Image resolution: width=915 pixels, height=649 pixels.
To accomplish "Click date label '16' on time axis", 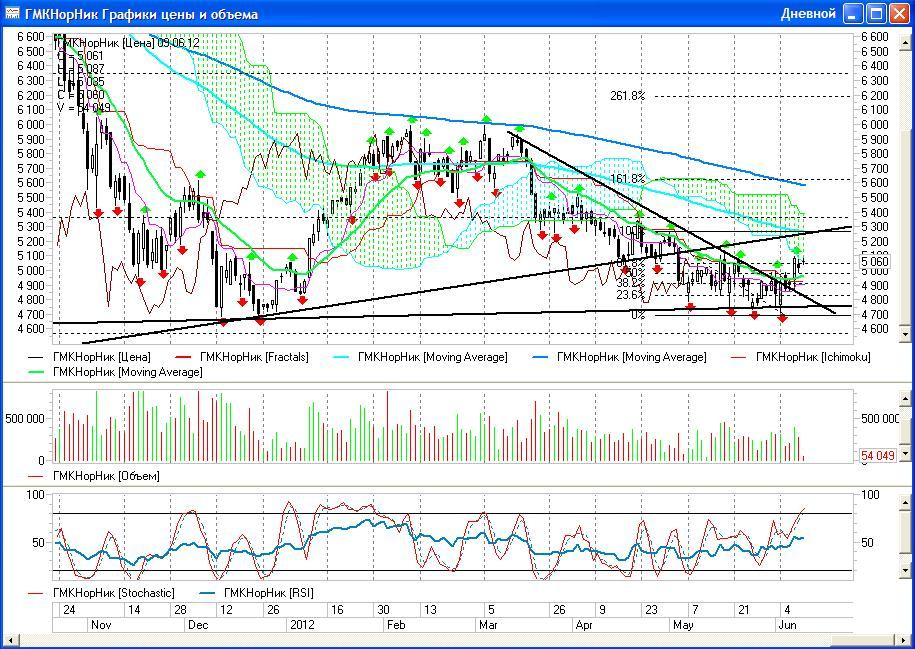I will pos(337,610).
